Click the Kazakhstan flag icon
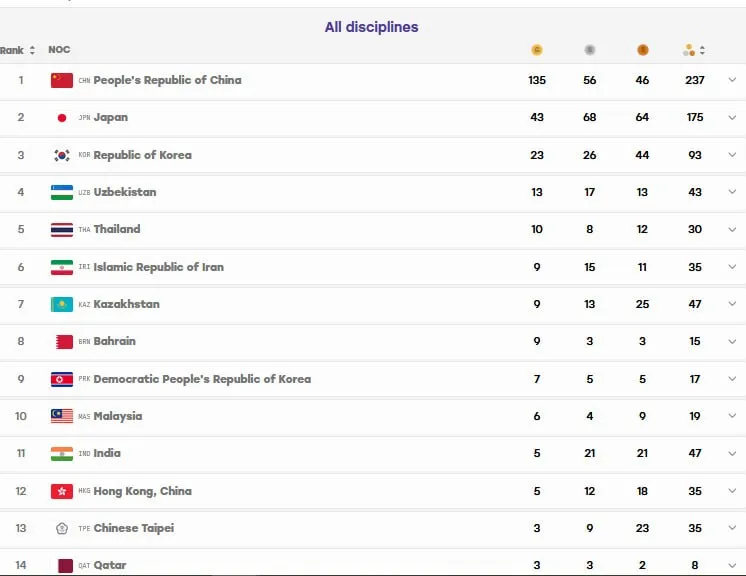746x576 pixels. point(62,304)
